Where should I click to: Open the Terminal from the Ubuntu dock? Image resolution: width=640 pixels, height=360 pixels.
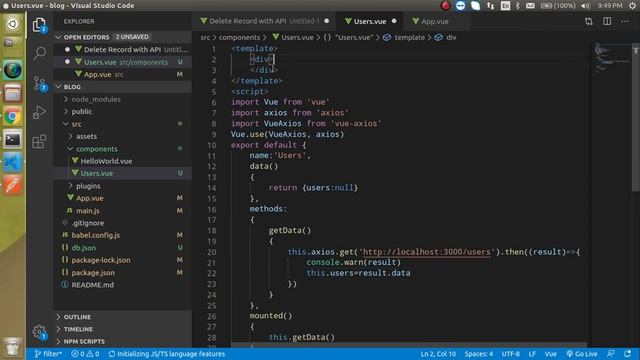tap(13, 140)
